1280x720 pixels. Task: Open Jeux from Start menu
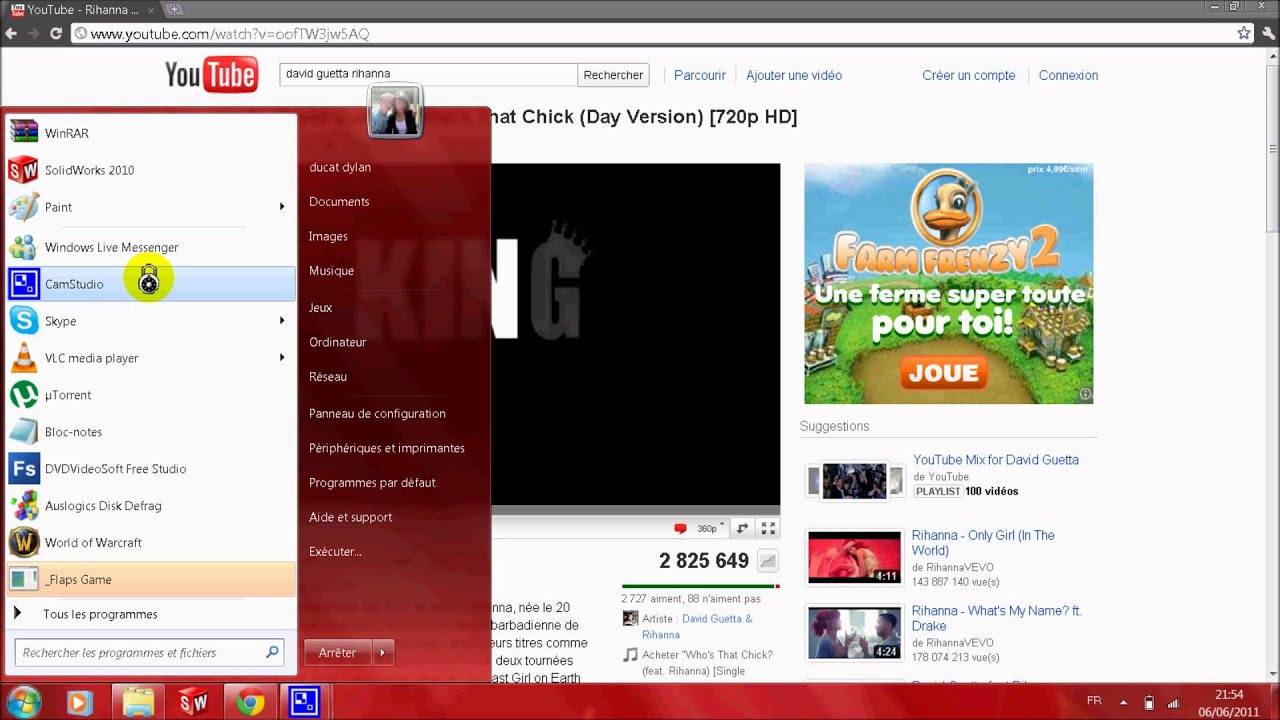320,308
